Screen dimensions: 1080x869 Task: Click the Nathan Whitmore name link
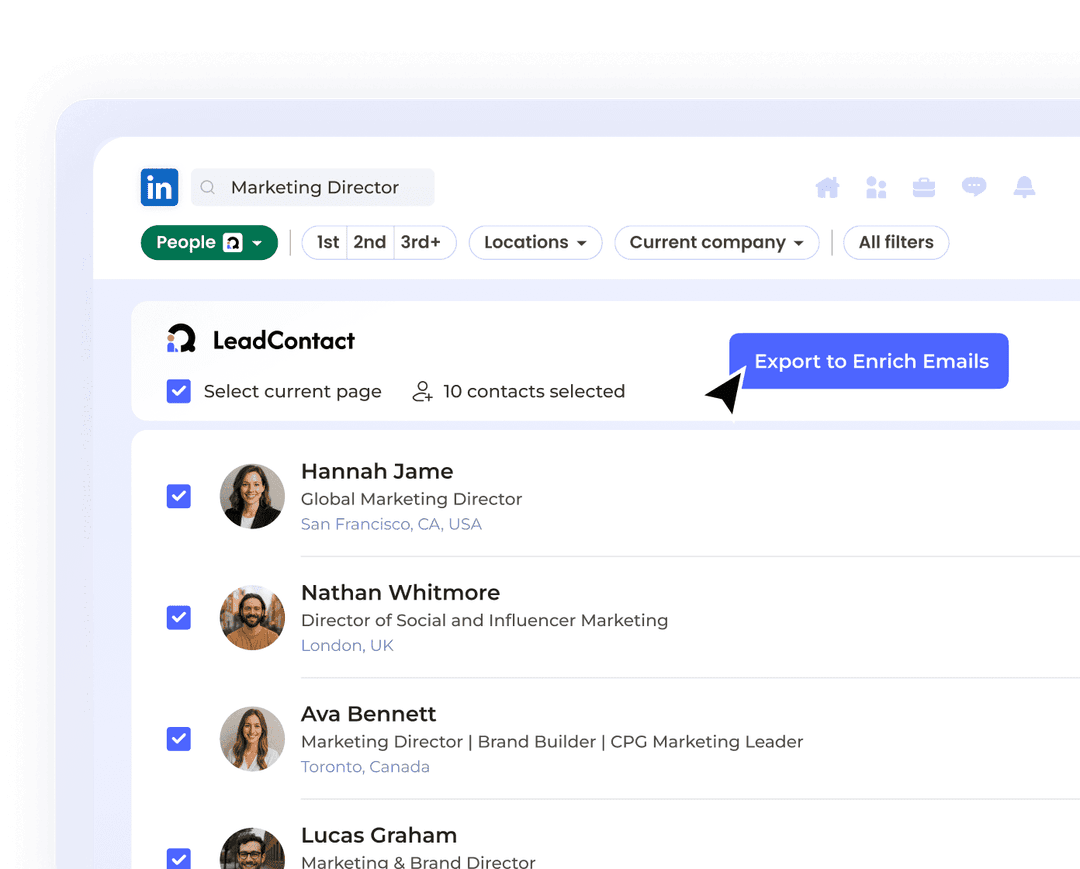(x=401, y=592)
